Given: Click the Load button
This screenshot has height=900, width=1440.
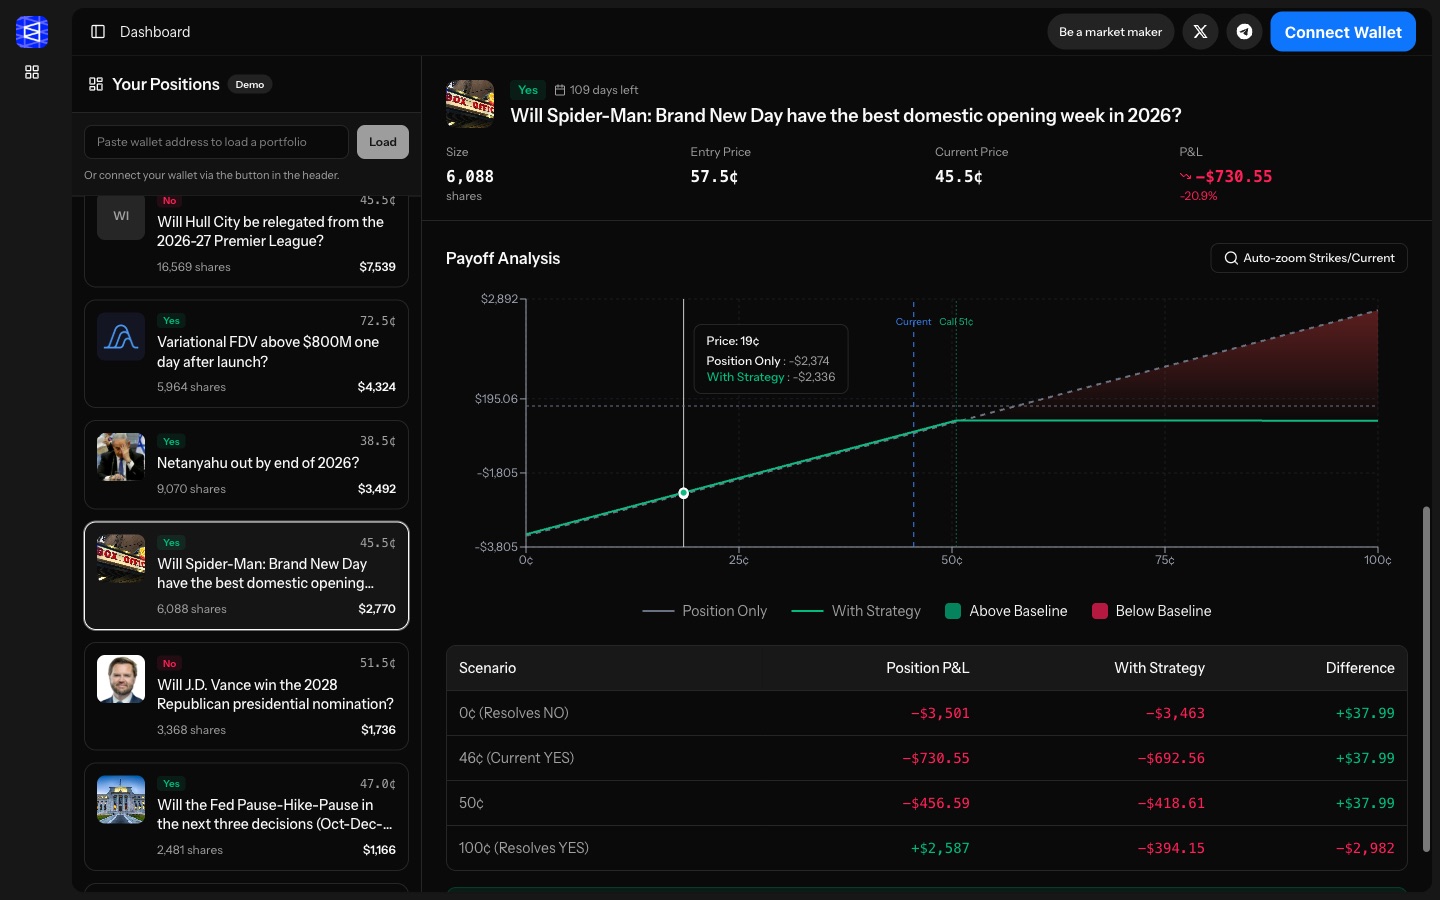Looking at the screenshot, I should [x=383, y=142].
